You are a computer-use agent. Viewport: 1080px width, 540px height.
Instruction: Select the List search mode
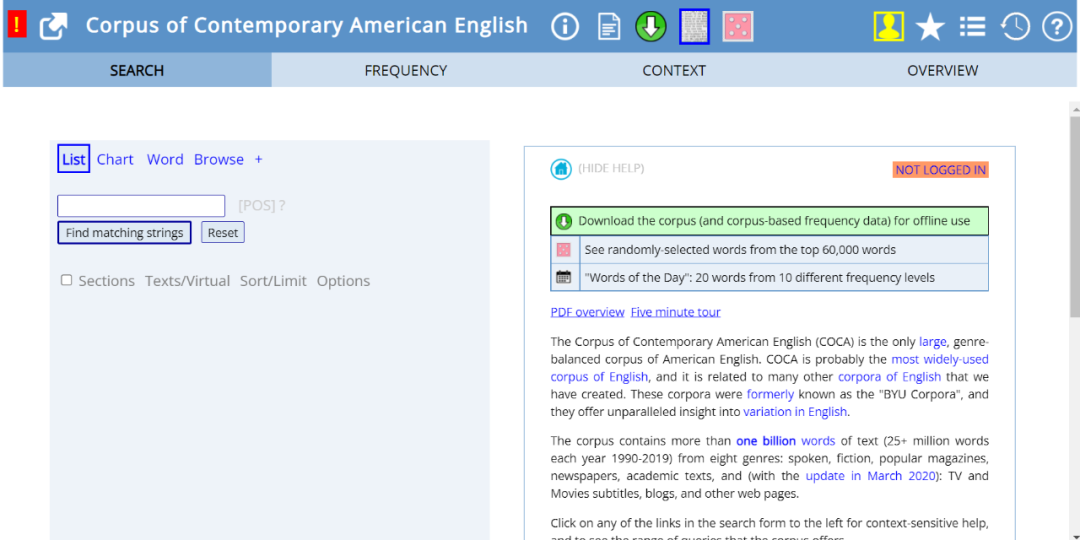point(74,159)
